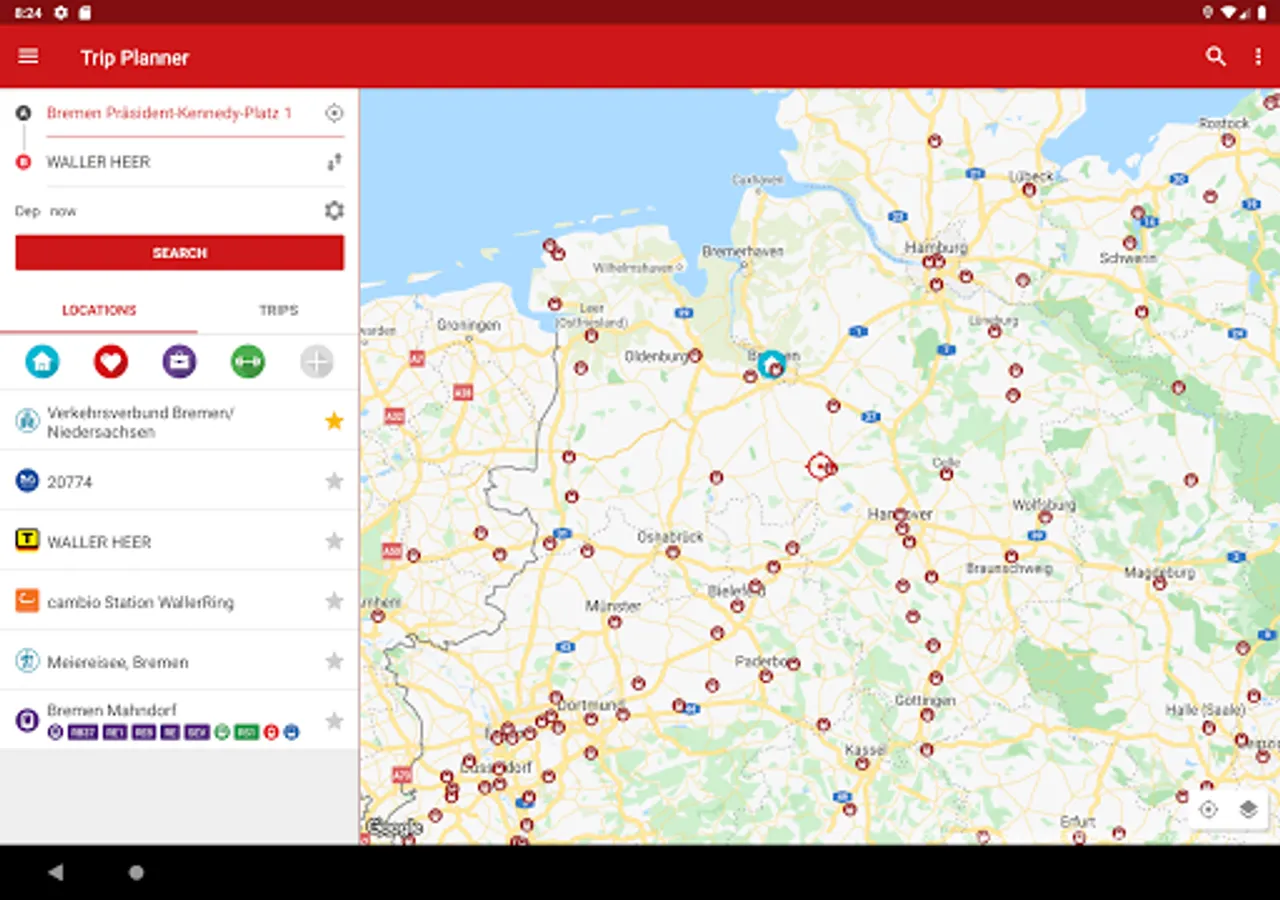
Task: Swap origin and destination
Action: 334,162
